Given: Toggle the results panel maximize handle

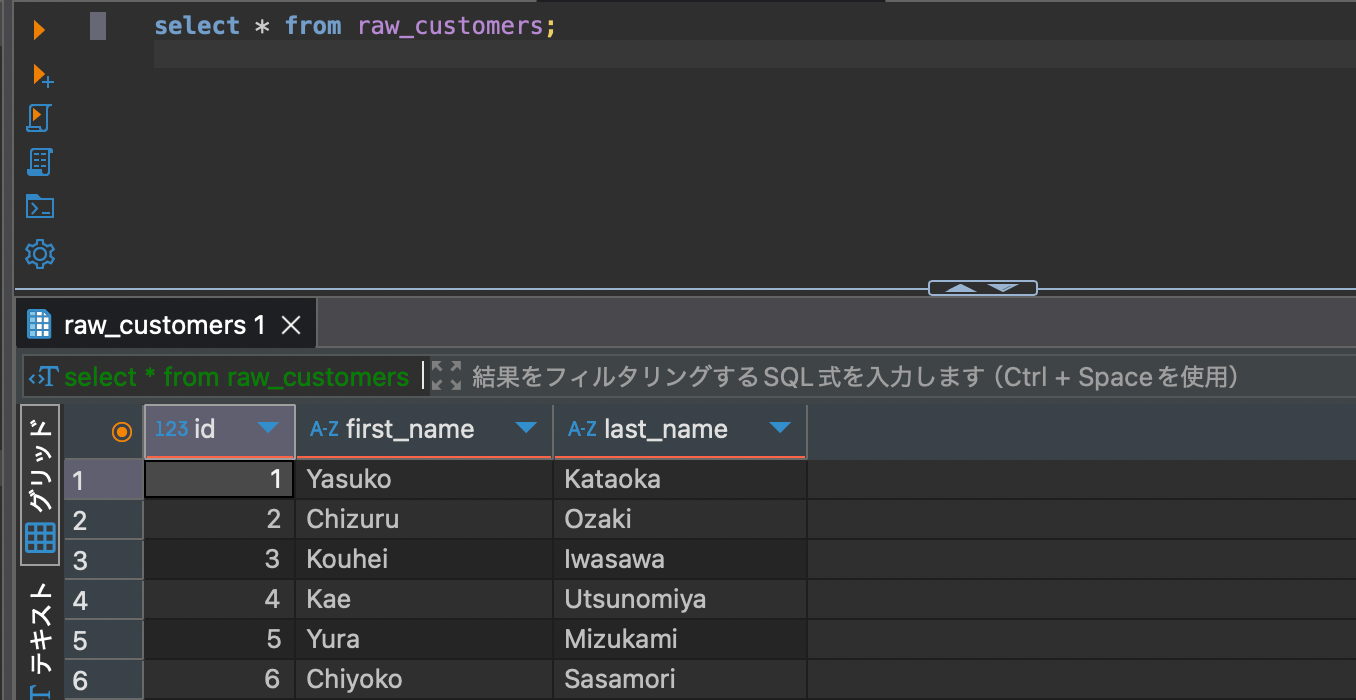Looking at the screenshot, I should click(x=983, y=288).
